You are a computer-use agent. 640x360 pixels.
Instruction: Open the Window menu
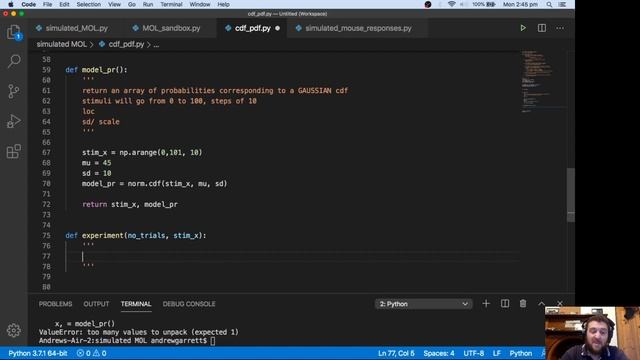coord(200,4)
